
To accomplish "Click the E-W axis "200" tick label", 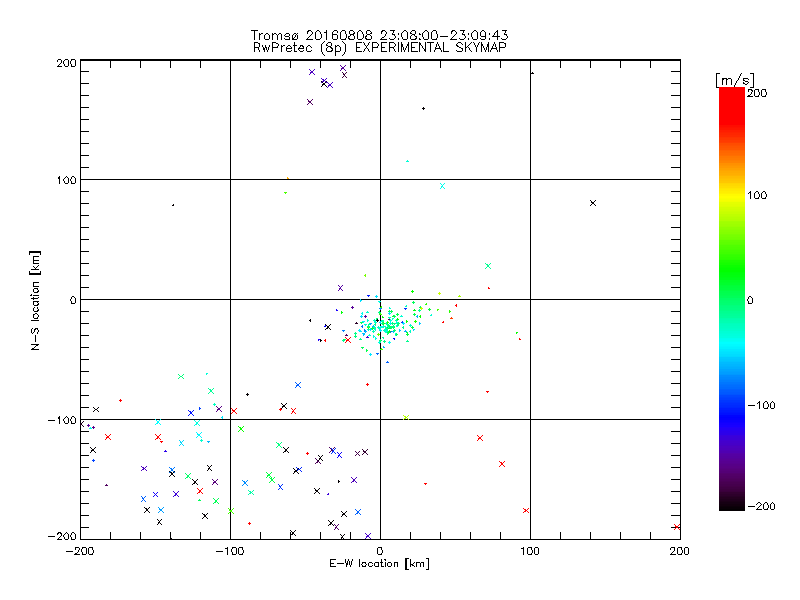I will point(680,551).
